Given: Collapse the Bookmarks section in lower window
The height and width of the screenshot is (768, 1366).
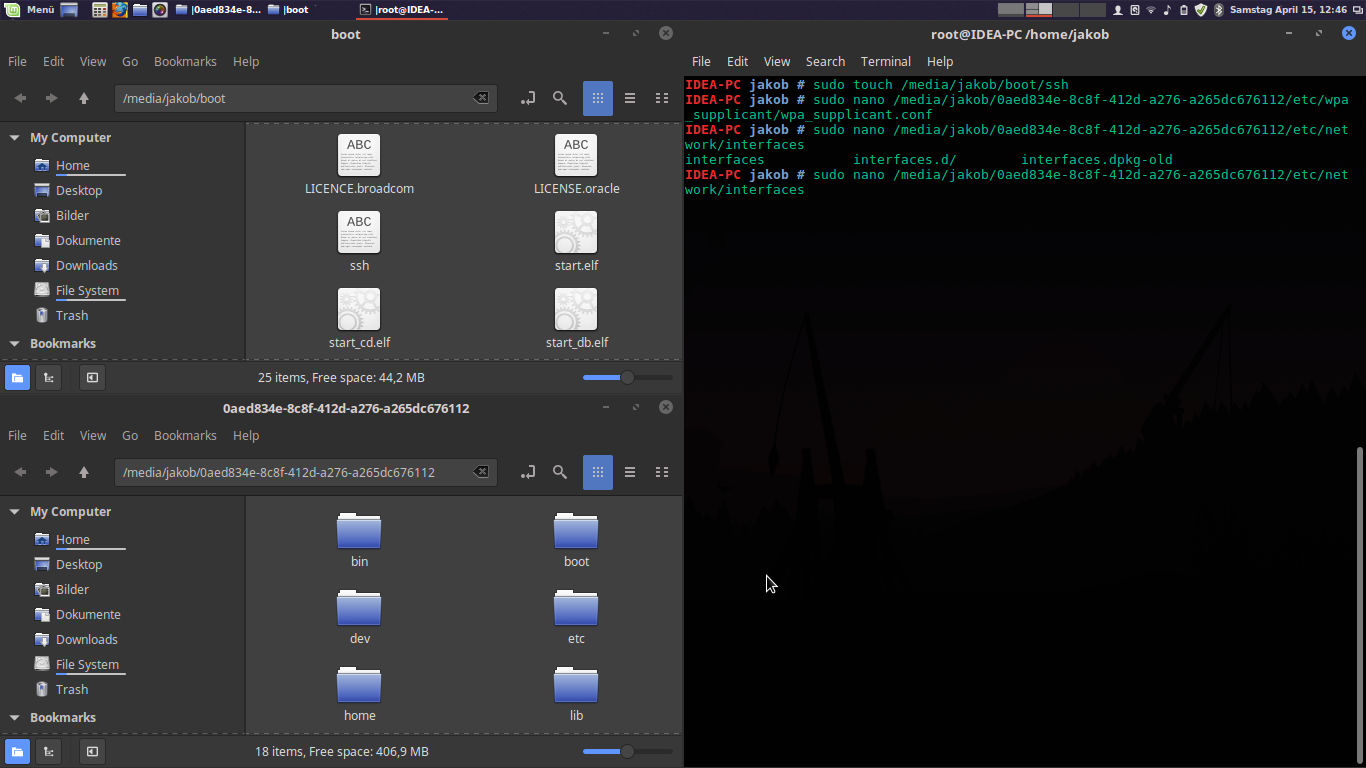Looking at the screenshot, I should pyautogui.click(x=14, y=717).
